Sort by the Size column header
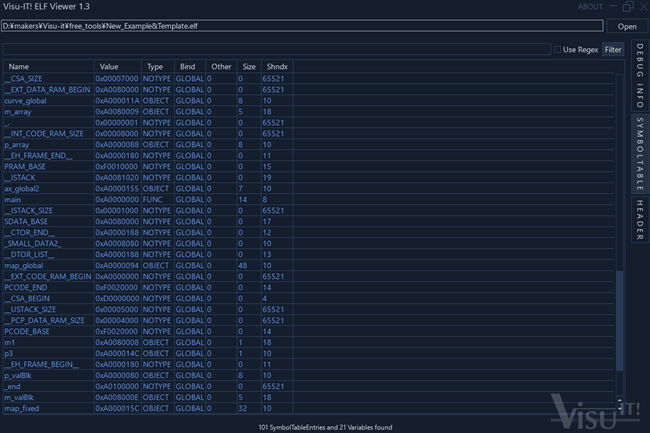 [x=249, y=67]
